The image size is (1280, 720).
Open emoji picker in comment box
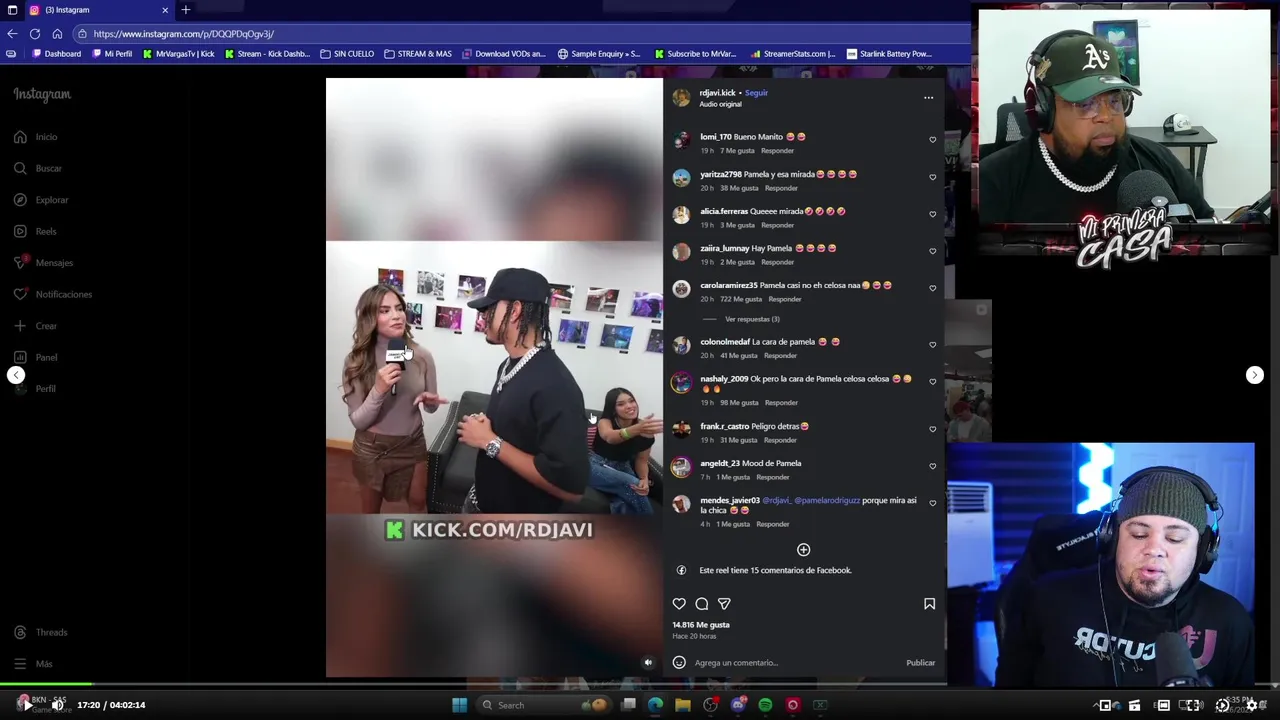[679, 662]
